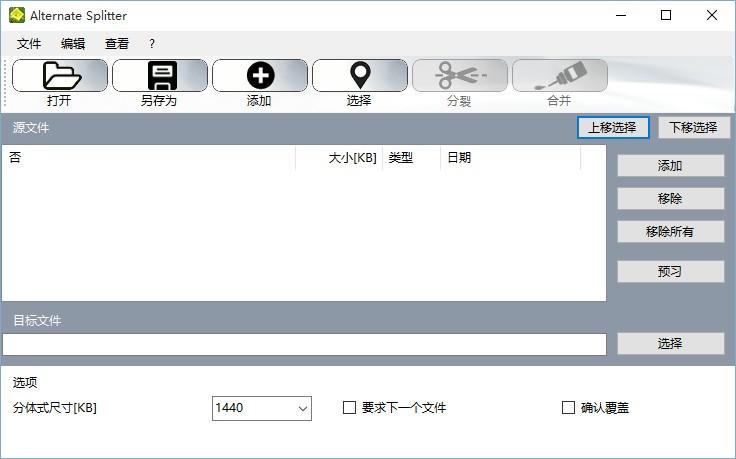Image resolution: width=736 pixels, height=459 pixels.
Task: Click the location pin Select icon
Action: [x=359, y=76]
